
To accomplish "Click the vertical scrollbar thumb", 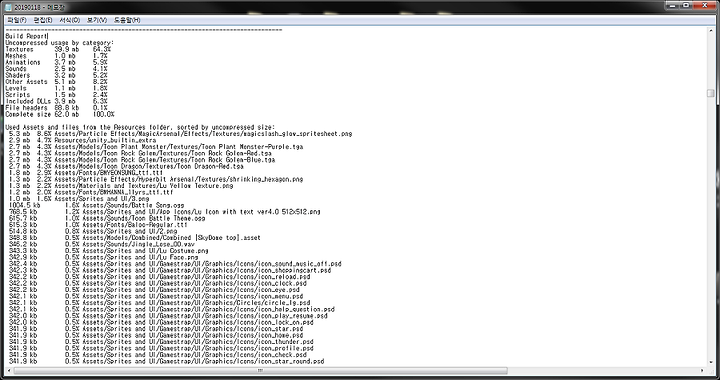I will coord(710,93).
